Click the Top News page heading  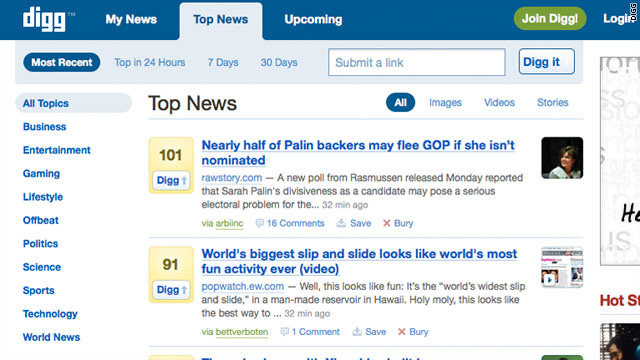click(192, 103)
